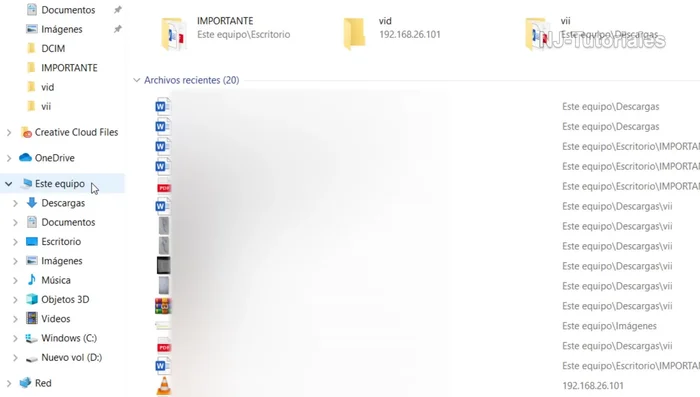Image resolution: width=700 pixels, height=397 pixels.
Task: Click the Nuevo vol (D:) drive icon
Action: 31,358
